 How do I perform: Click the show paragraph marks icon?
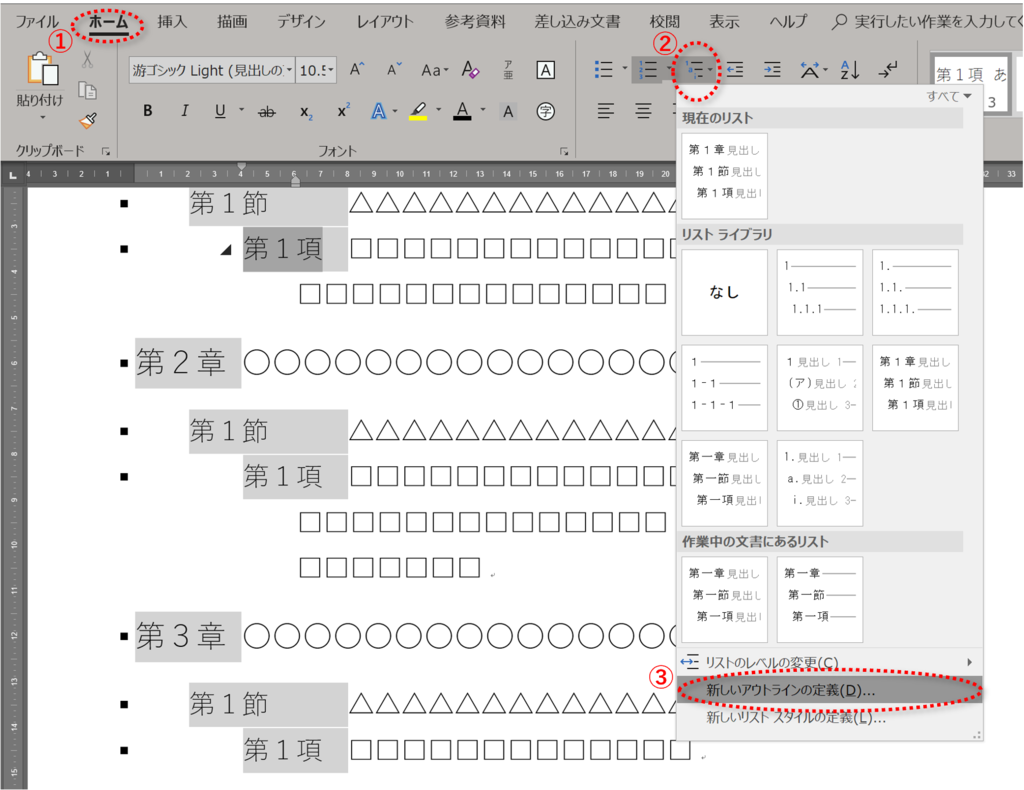pos(889,68)
